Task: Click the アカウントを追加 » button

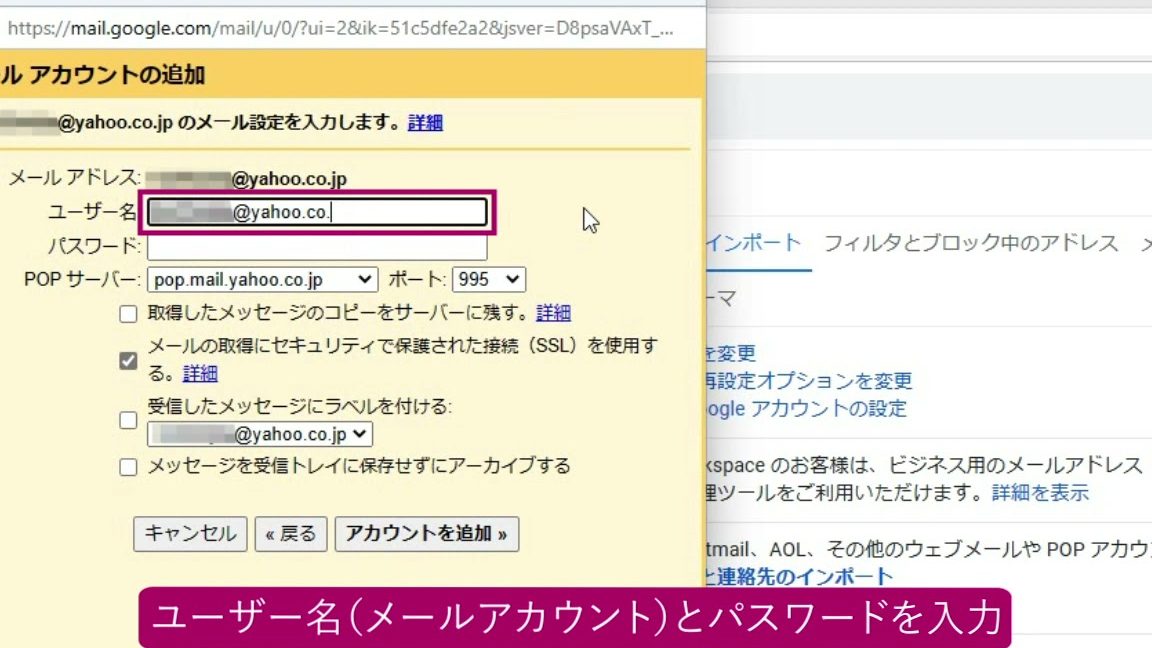Action: [x=427, y=534]
